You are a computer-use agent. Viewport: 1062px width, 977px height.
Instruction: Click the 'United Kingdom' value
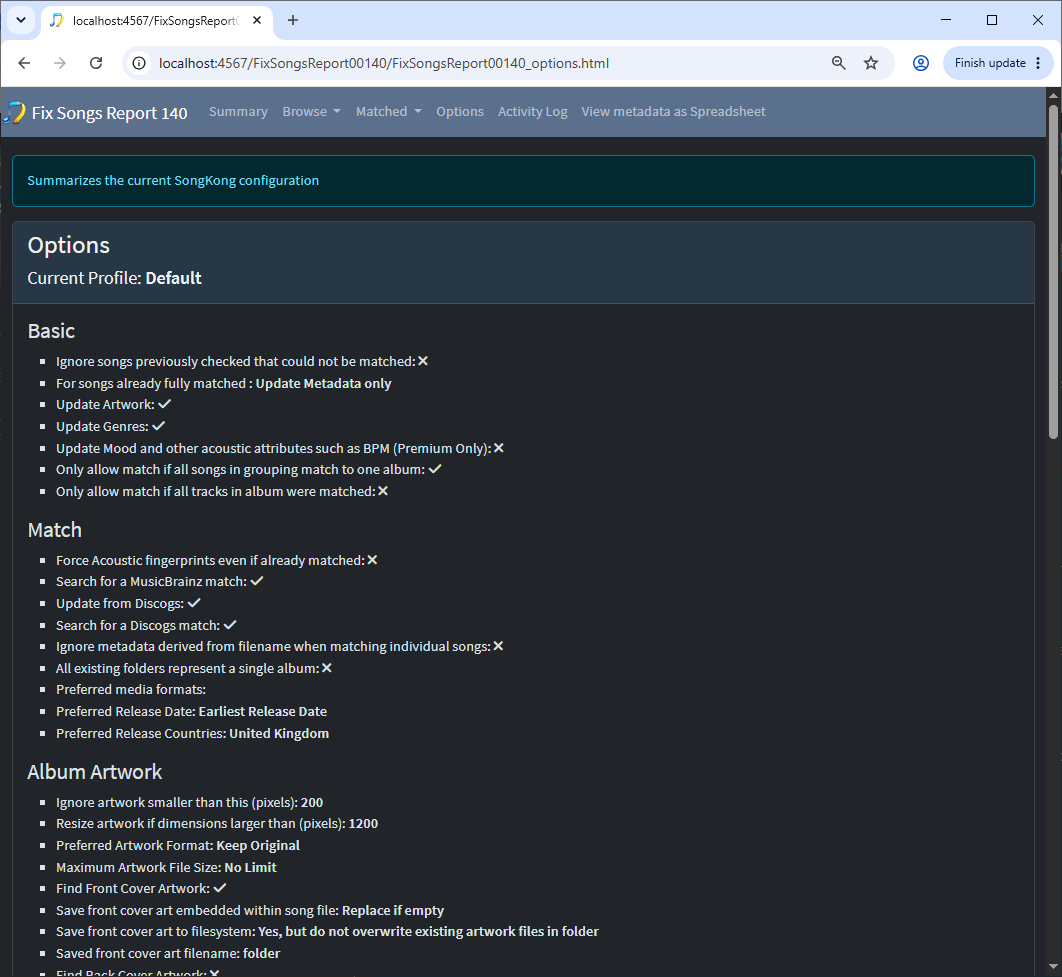point(279,734)
